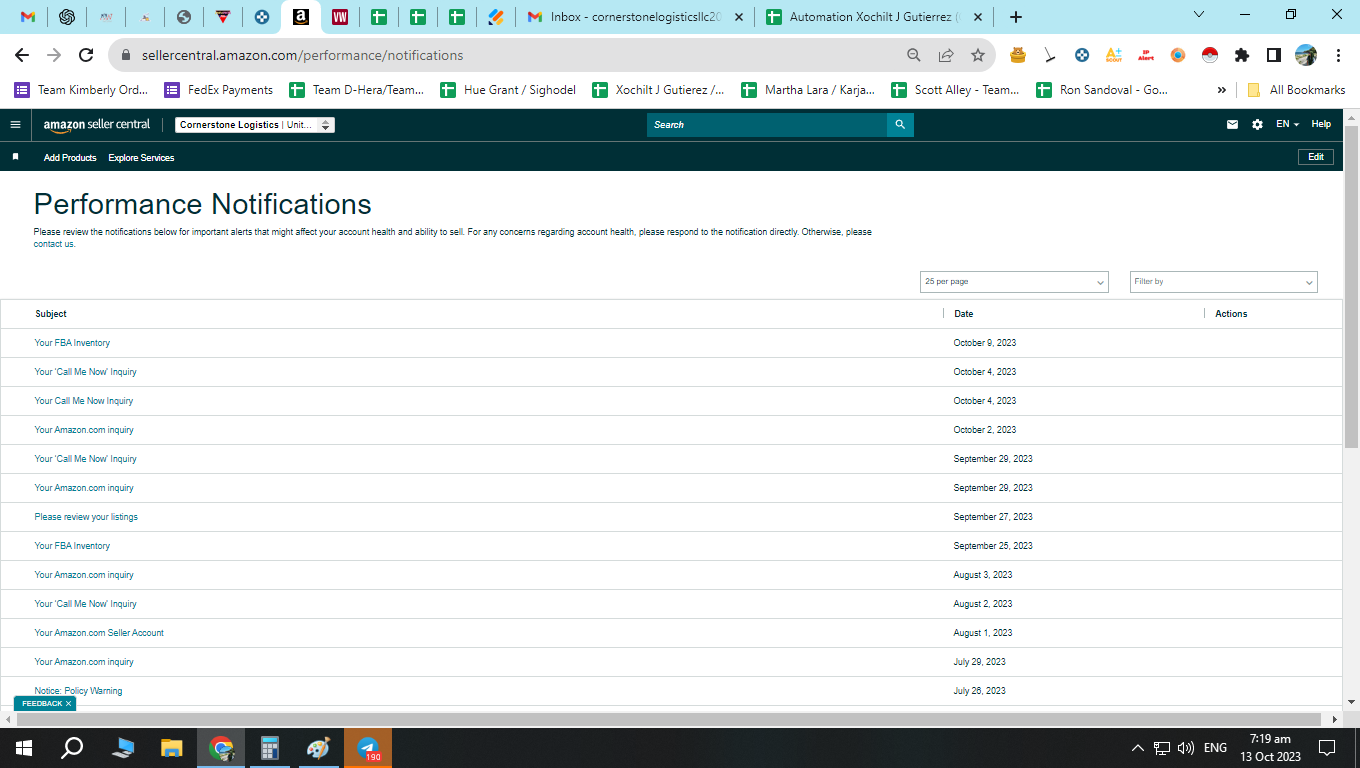The height and width of the screenshot is (768, 1360).
Task: Launch Calculator from the taskbar
Action: [x=269, y=748]
